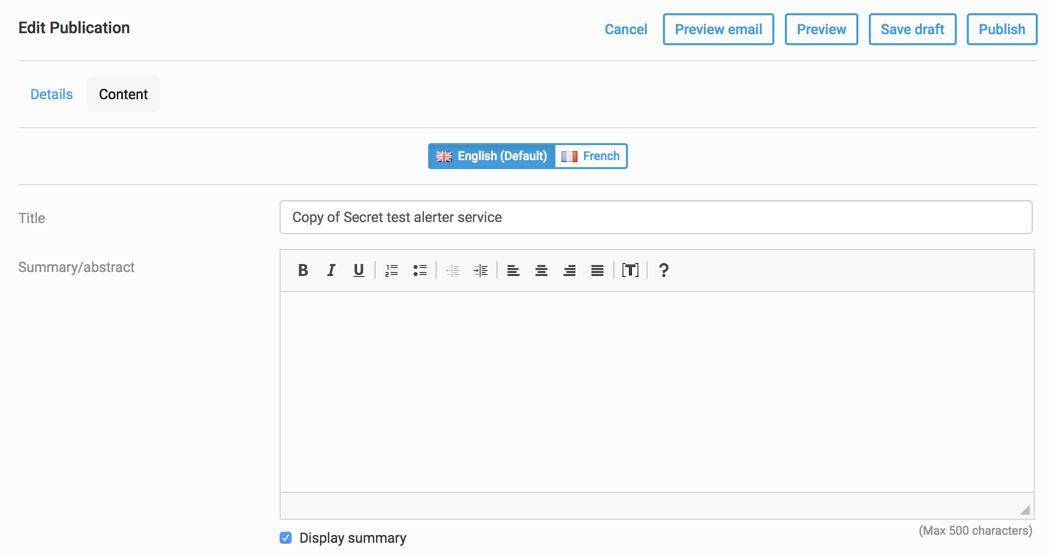Uncheck the Display summary checkbox
1049x556 pixels.
click(x=286, y=538)
